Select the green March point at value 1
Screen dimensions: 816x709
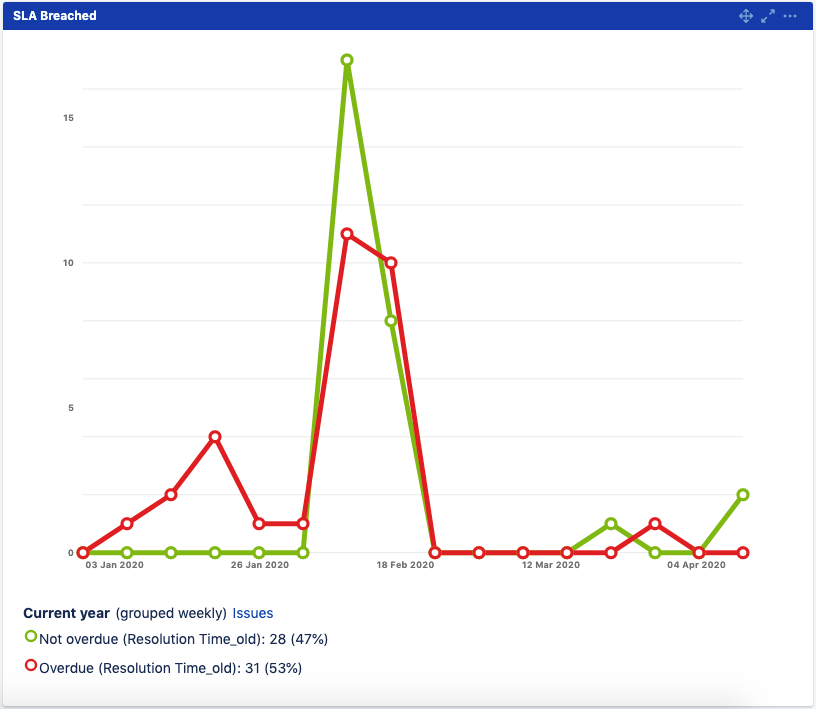pyautogui.click(x=611, y=524)
